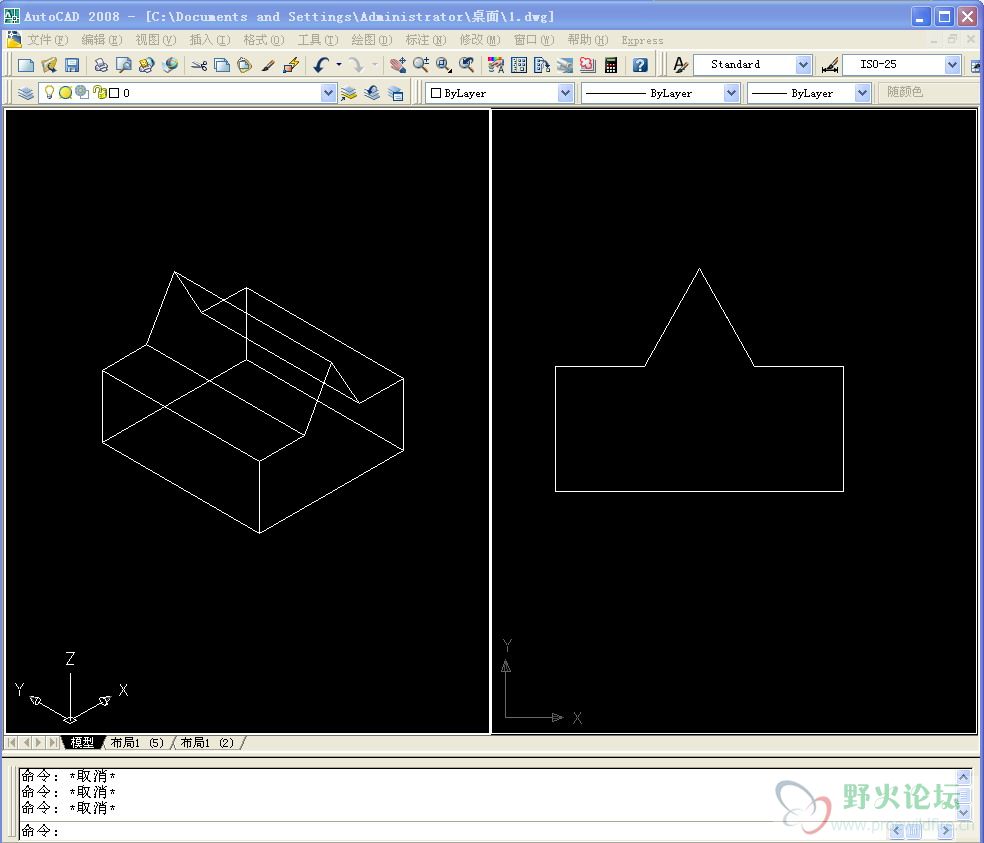This screenshot has width=984, height=843.
Task: Open the 文件(F) menu
Action: pos(47,40)
